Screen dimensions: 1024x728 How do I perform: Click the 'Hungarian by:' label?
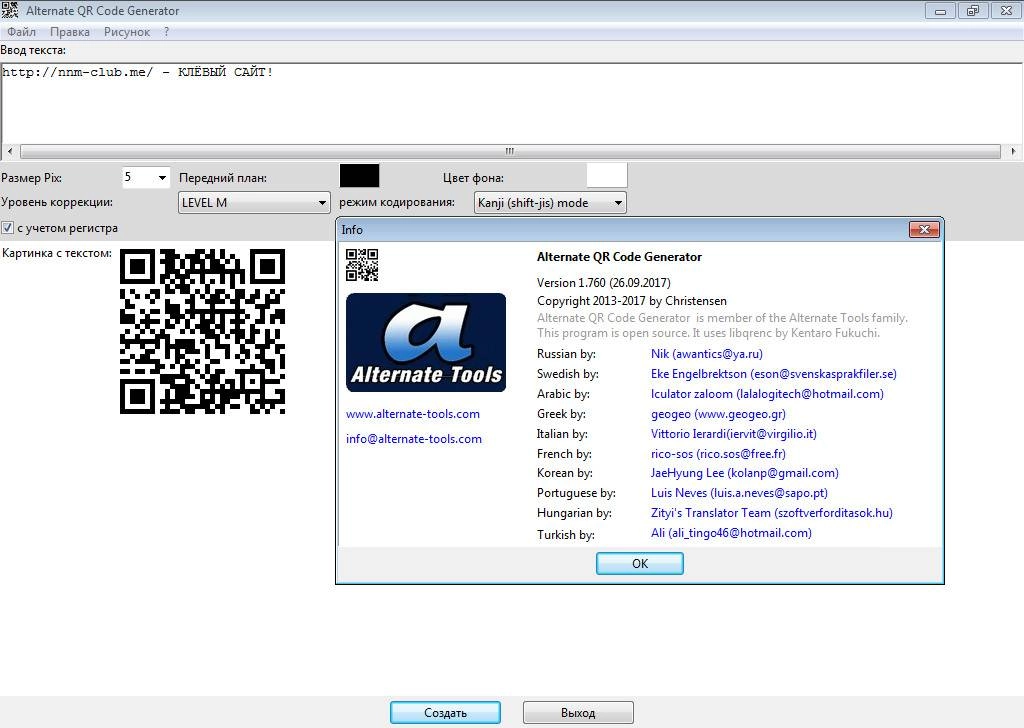(574, 513)
